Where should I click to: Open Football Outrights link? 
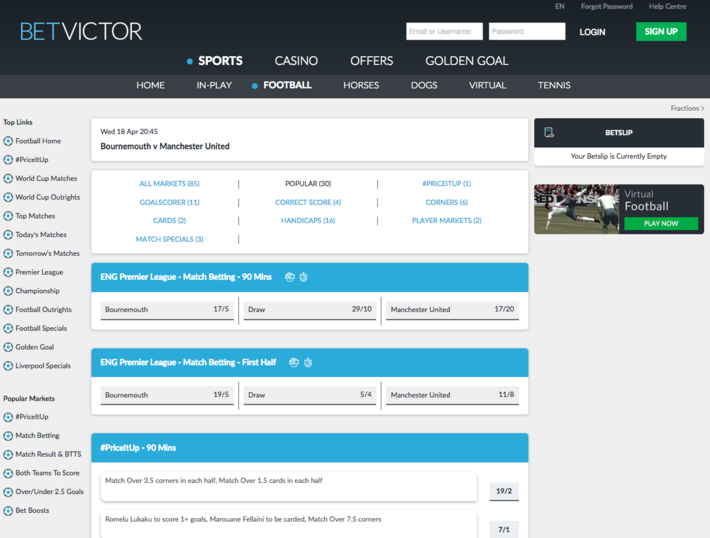tap(43, 310)
